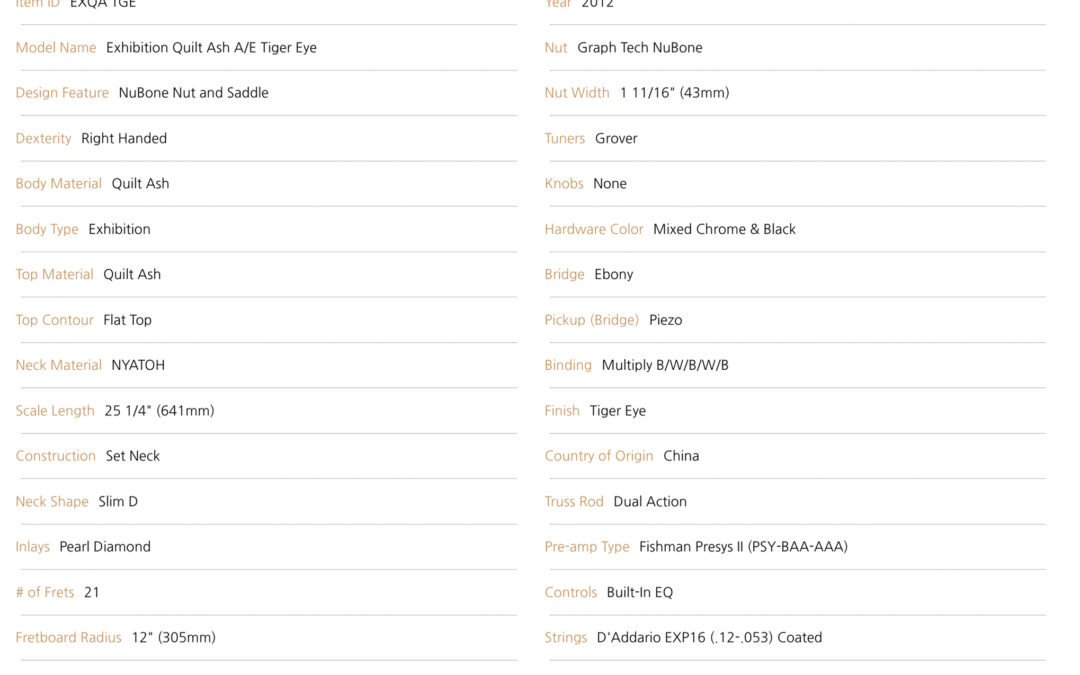Click the Right Handed dexterity value
This screenshot has width=1080, height=675.
tap(124, 138)
